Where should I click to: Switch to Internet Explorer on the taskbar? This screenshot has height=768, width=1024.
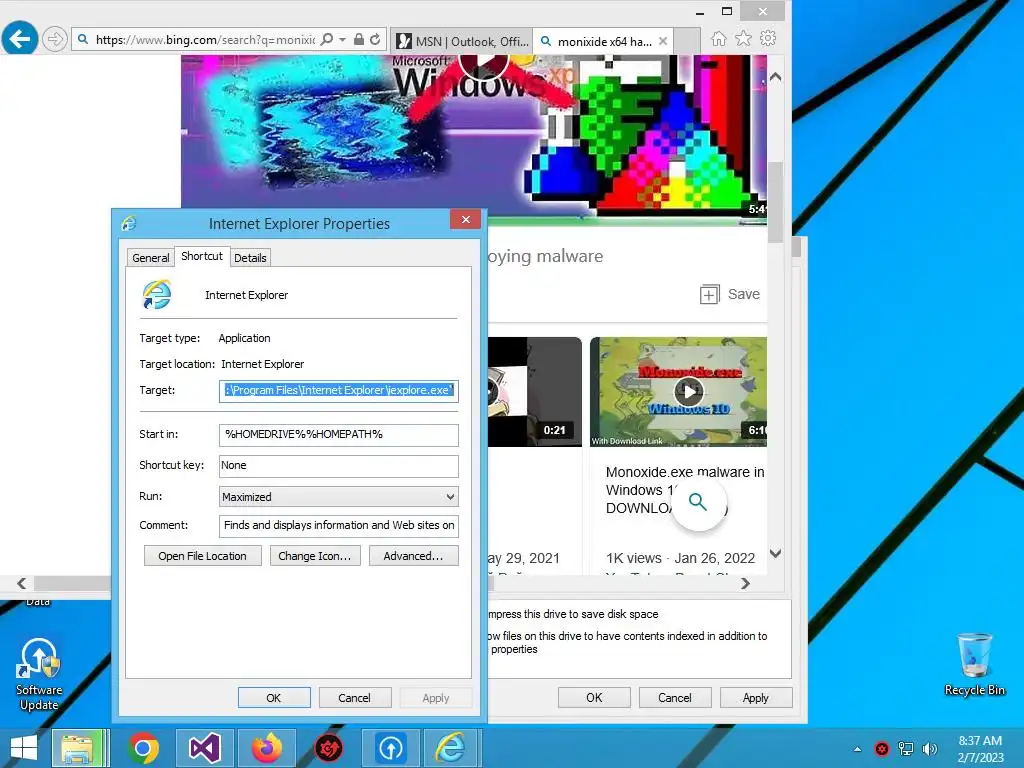coord(452,748)
